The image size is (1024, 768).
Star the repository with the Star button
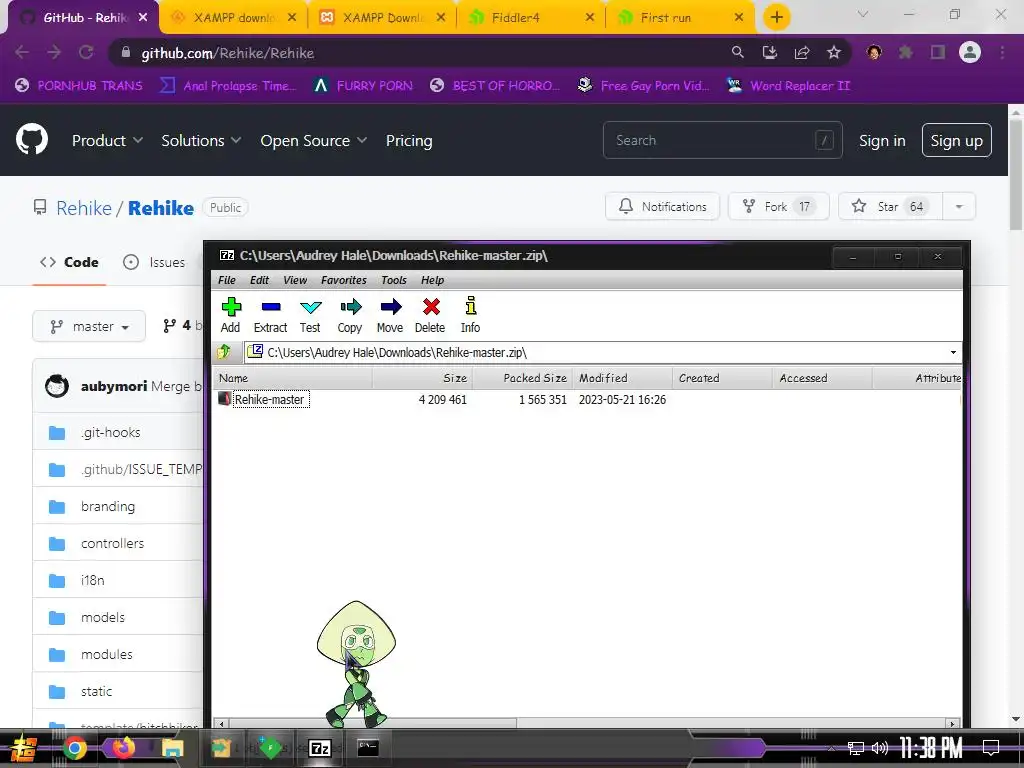890,206
